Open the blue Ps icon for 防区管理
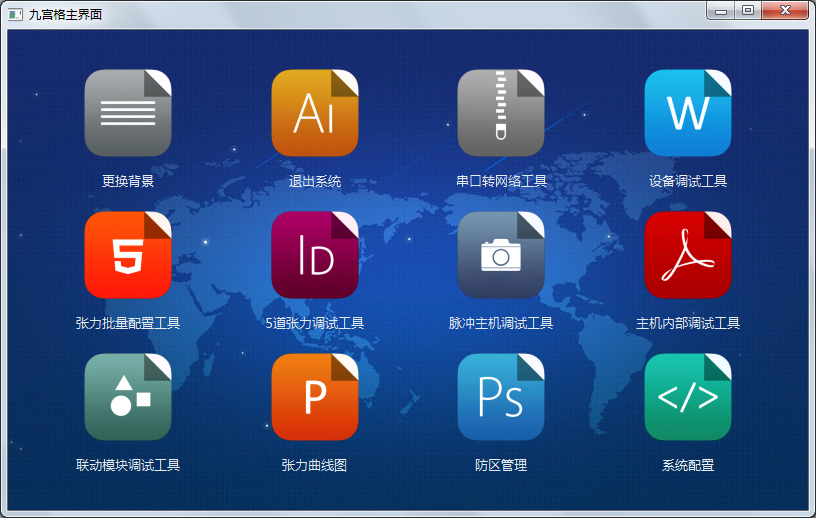 pos(501,397)
